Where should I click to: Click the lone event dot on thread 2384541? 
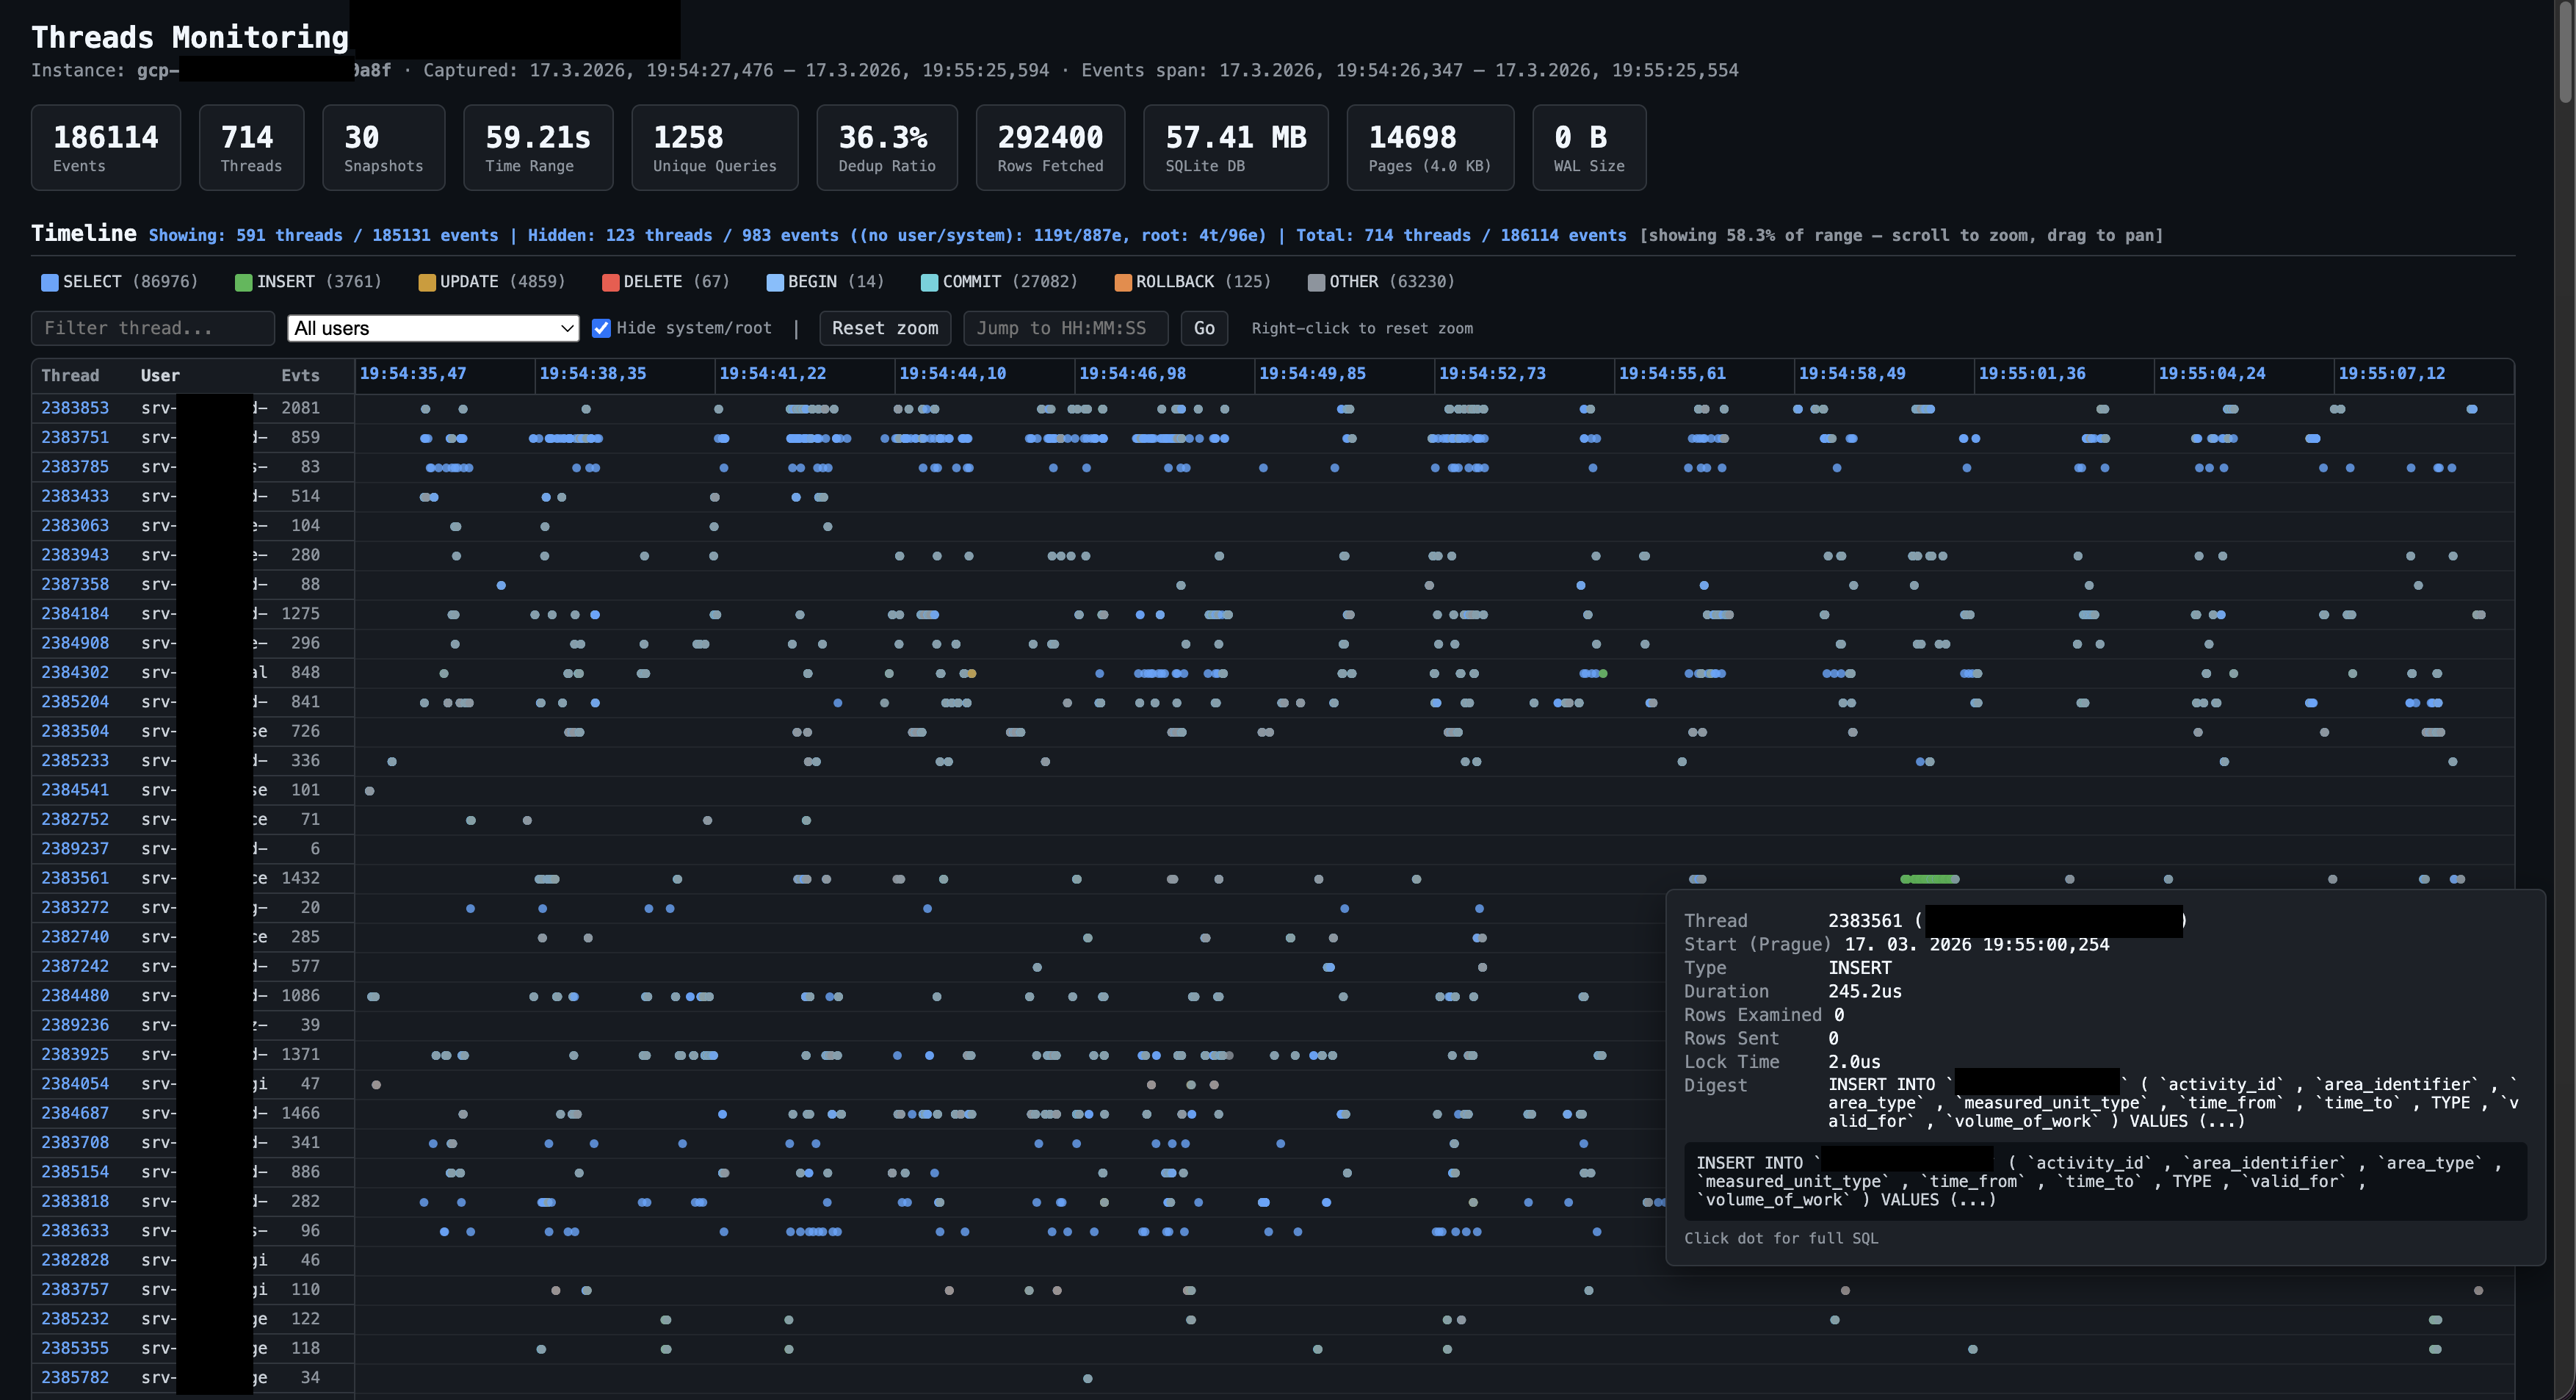370,791
